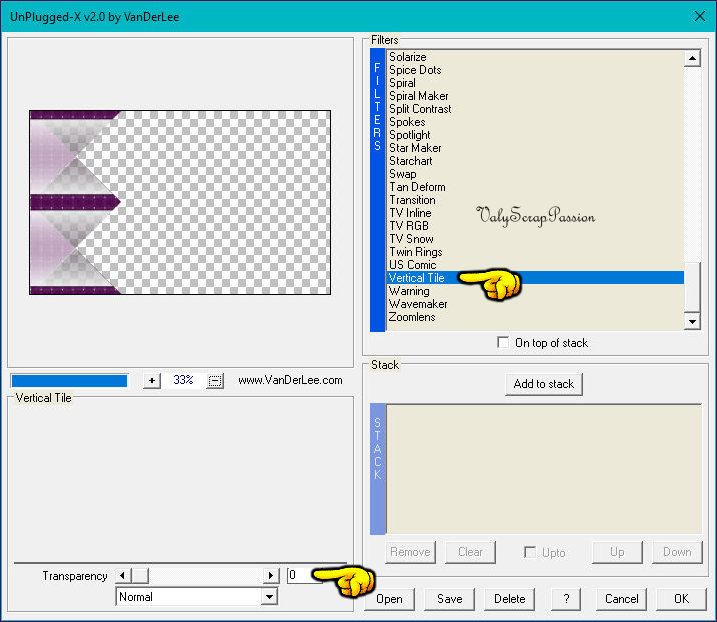Click the question mark help button

pyautogui.click(x=566, y=599)
